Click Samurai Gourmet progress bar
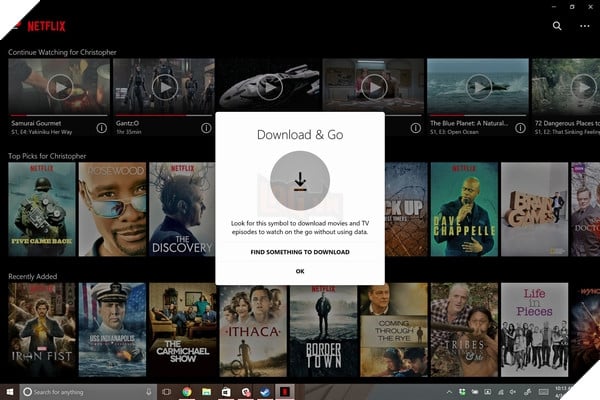Screen dimensions: 600x400 point(59,115)
